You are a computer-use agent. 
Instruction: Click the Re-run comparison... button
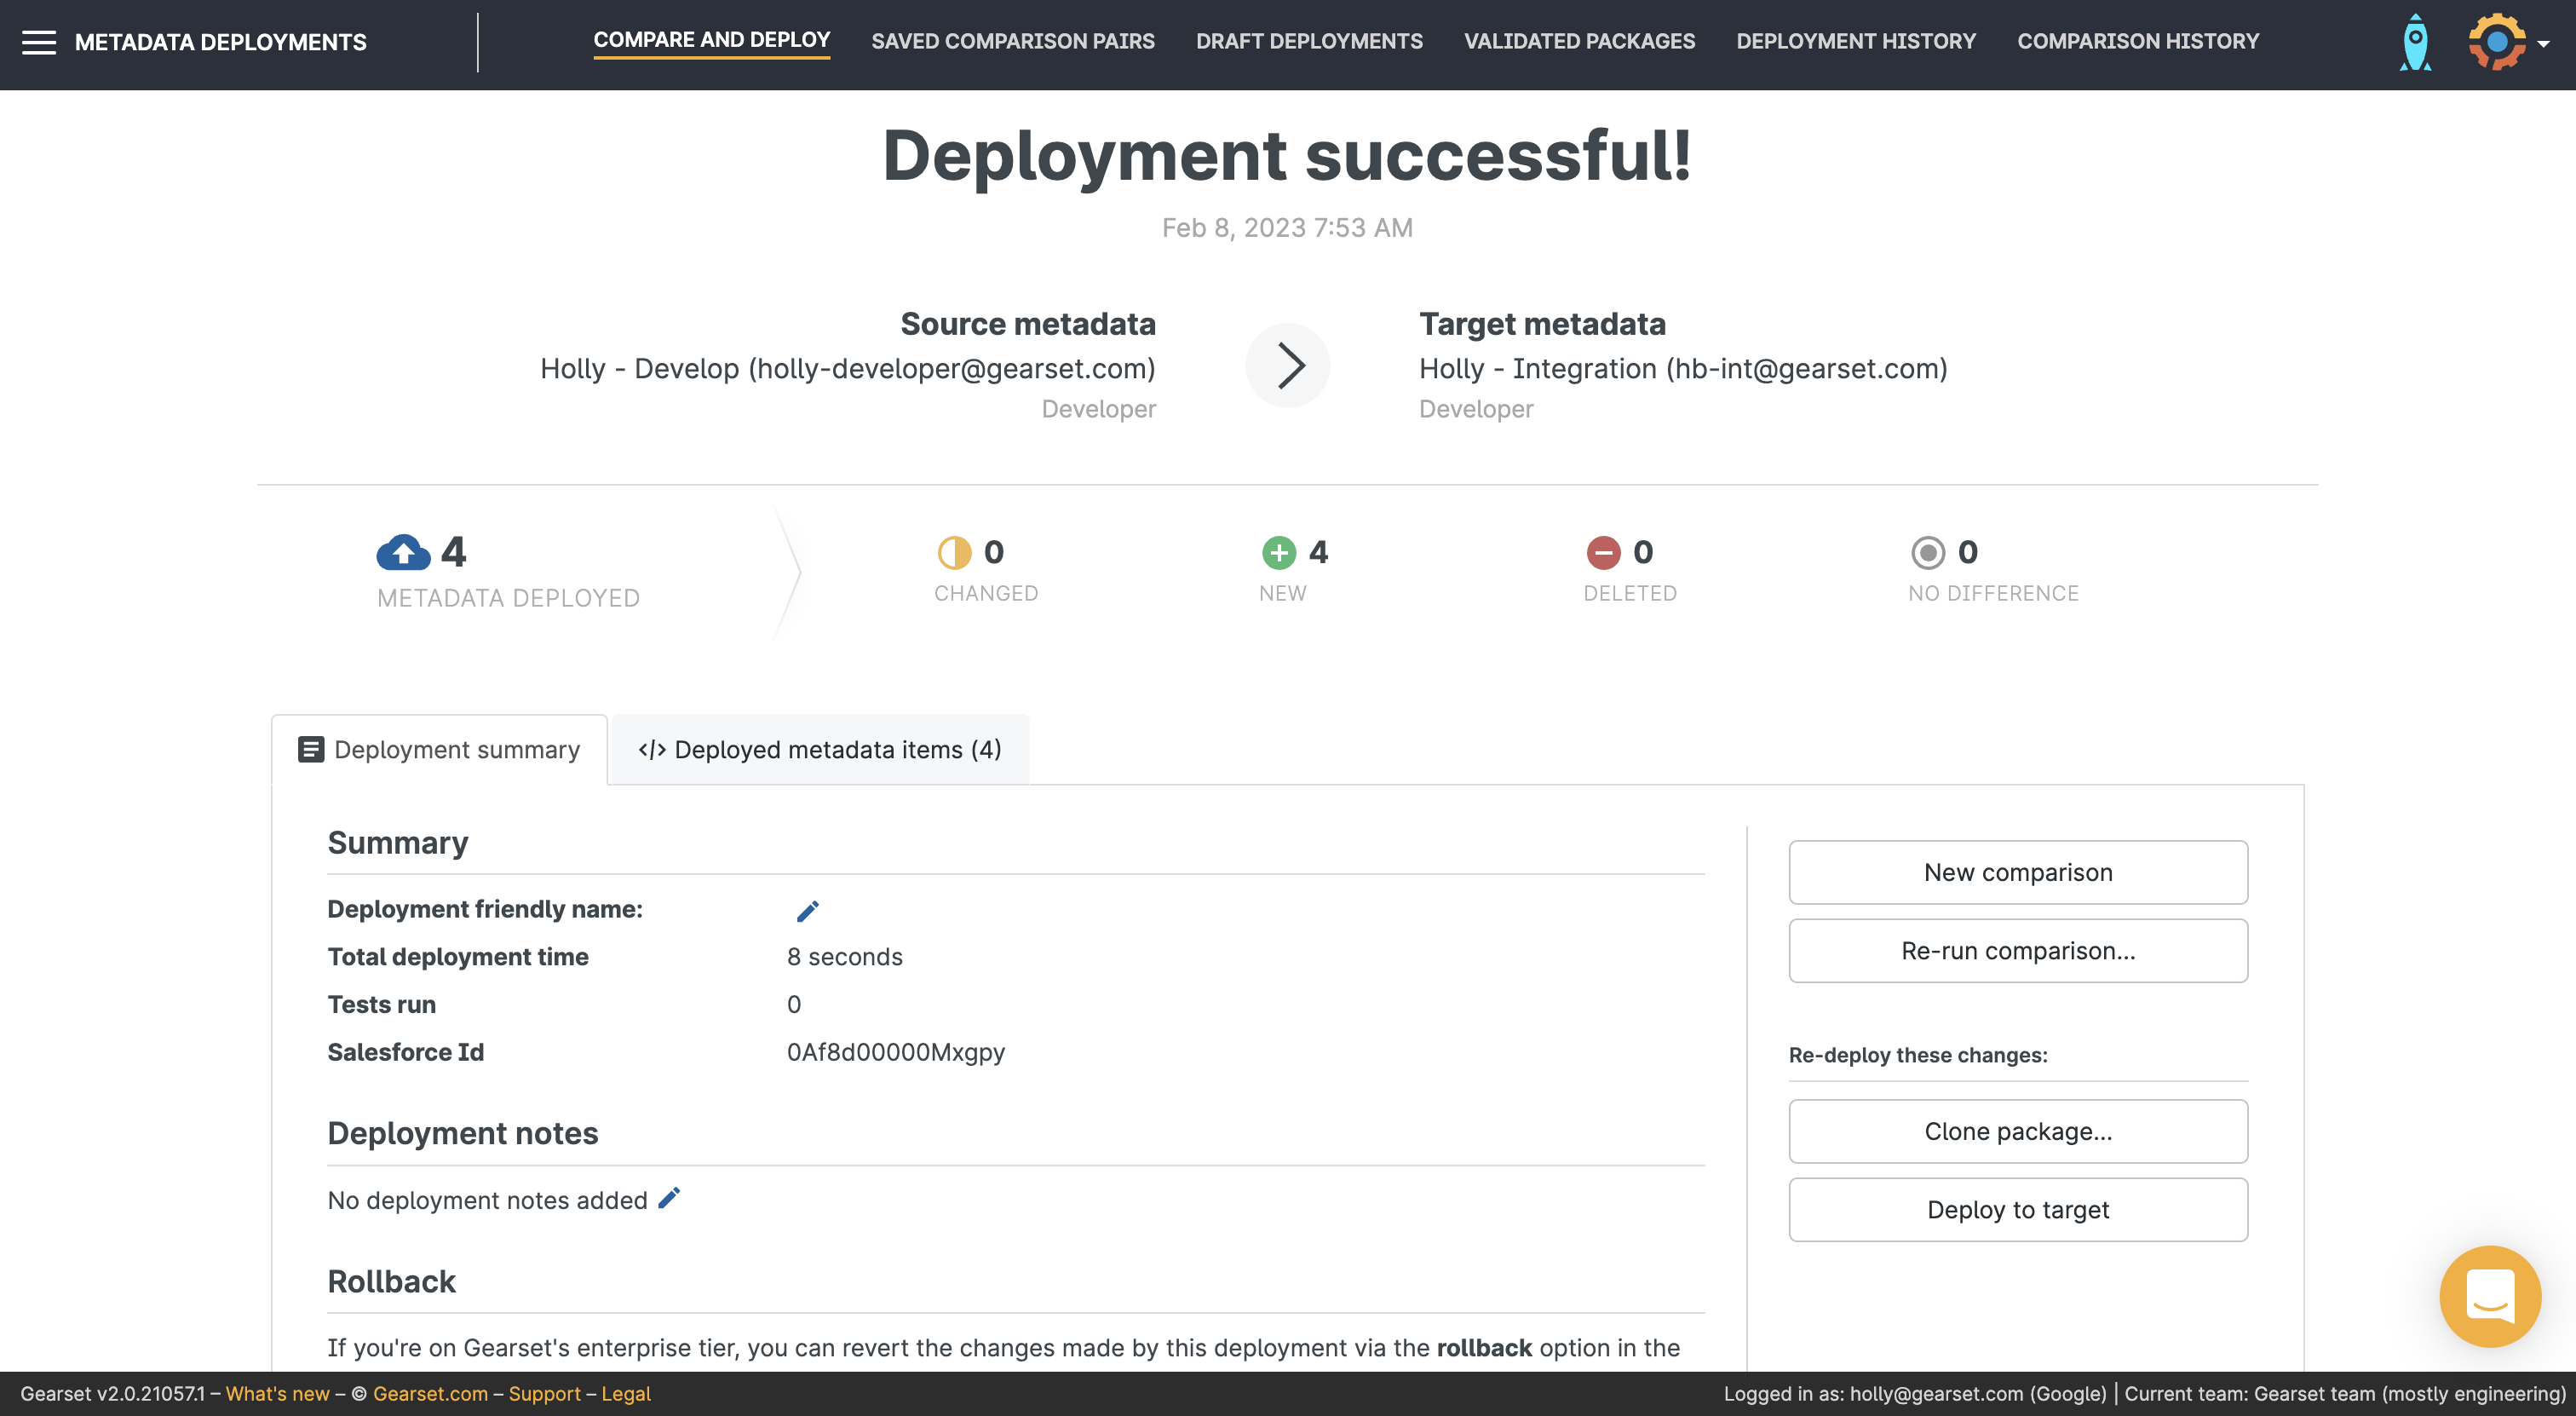pyautogui.click(x=2018, y=951)
